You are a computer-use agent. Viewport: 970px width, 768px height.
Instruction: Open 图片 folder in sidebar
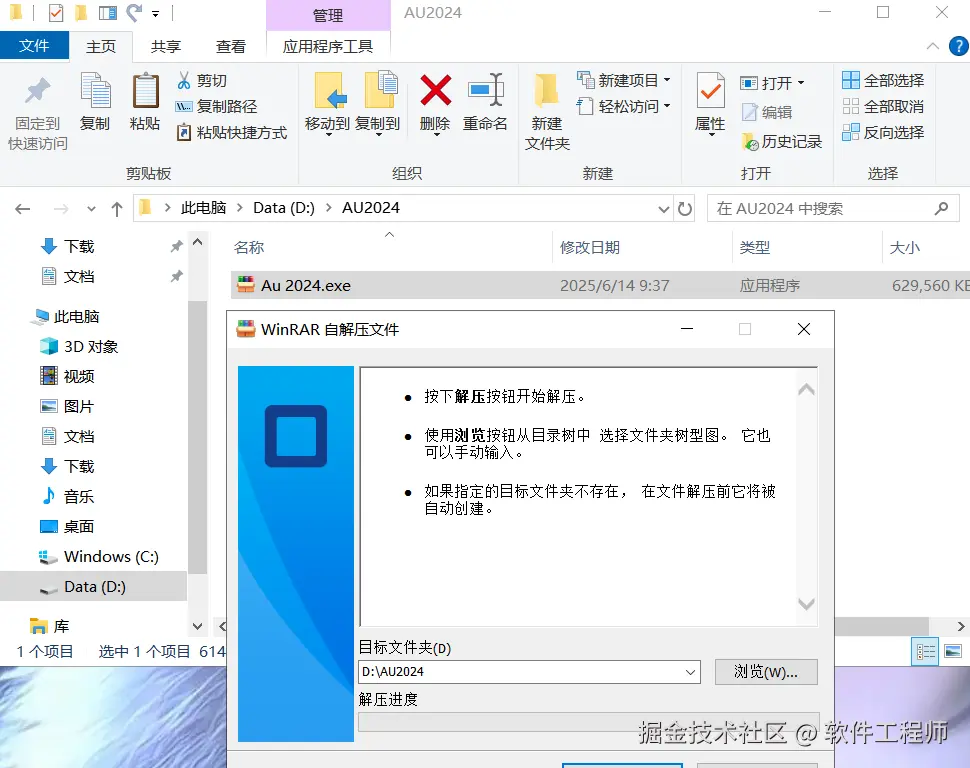(79, 407)
